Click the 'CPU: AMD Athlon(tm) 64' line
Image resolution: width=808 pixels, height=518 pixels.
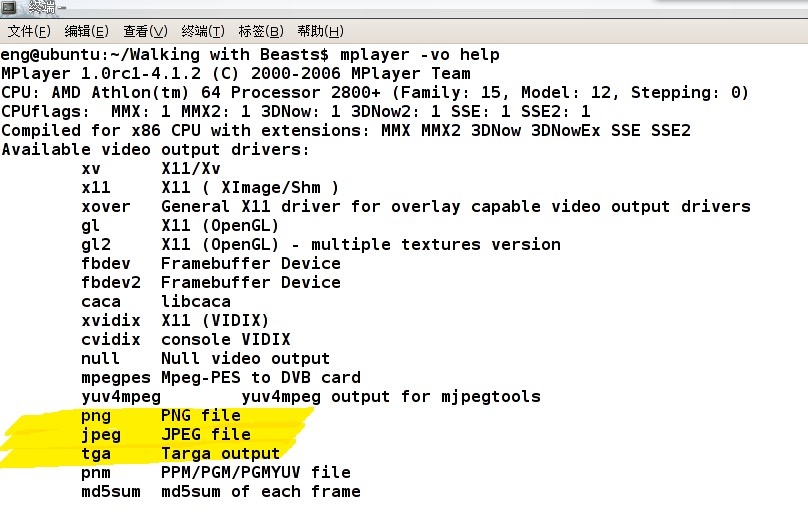[375, 93]
